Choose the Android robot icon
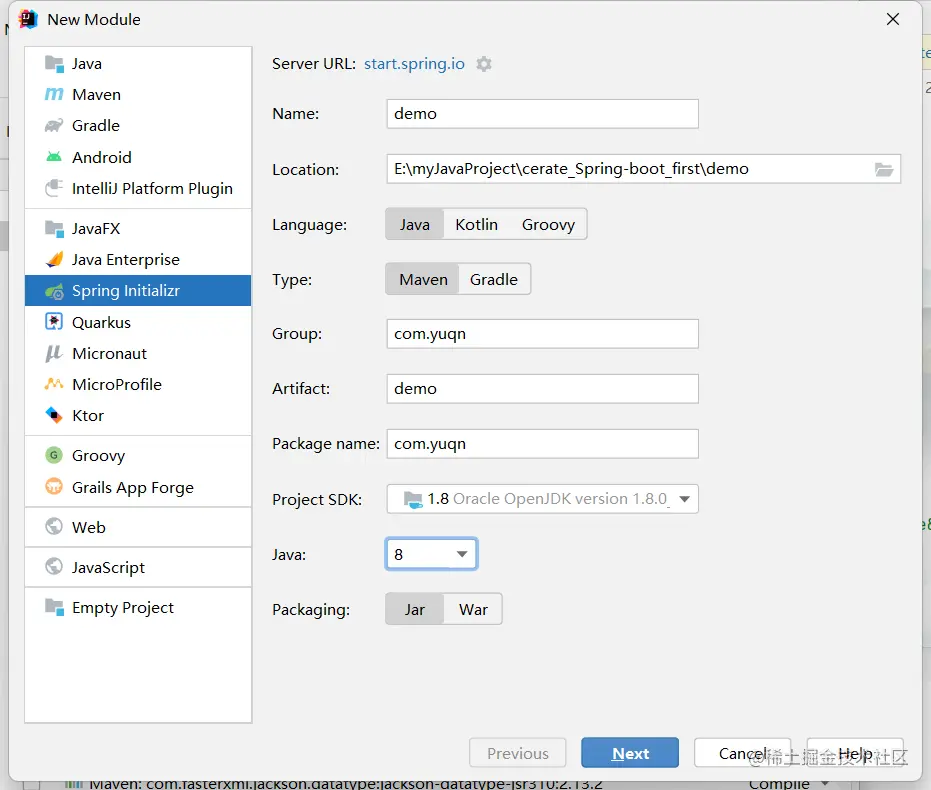 [x=54, y=157]
